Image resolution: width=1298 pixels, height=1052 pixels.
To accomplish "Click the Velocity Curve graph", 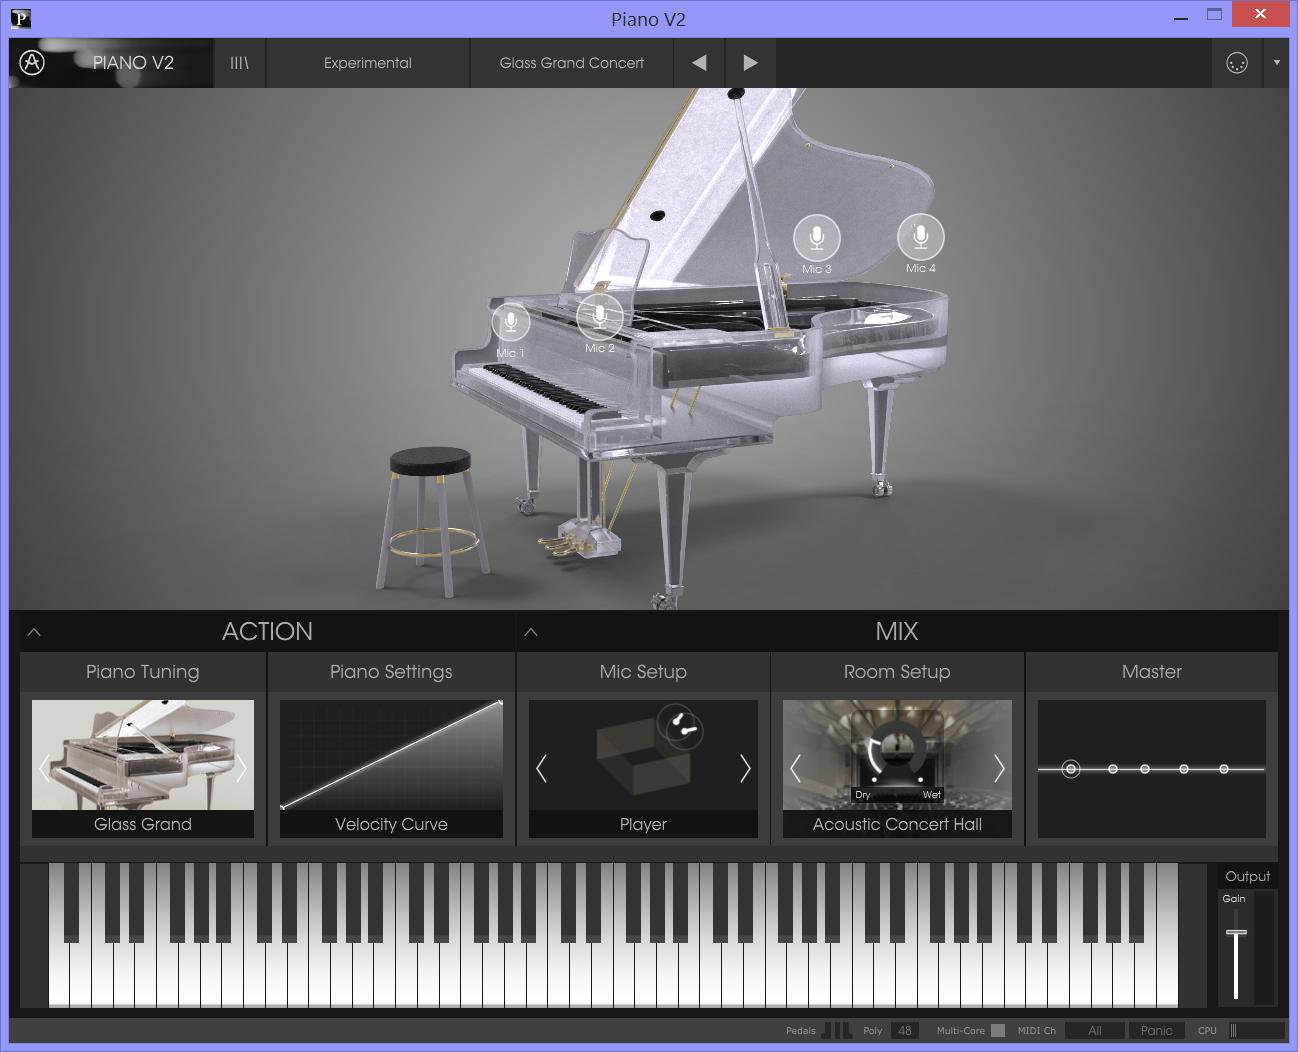I will click(x=391, y=756).
